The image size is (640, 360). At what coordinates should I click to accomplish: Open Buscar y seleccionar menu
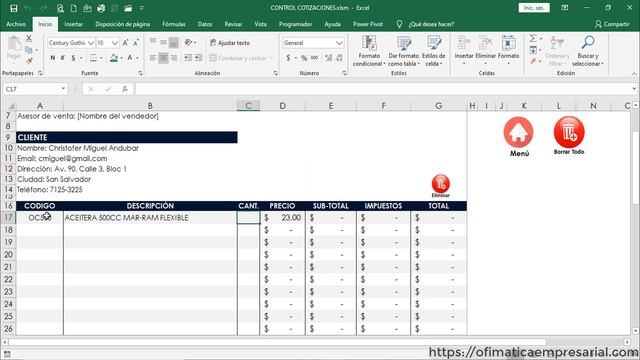pos(588,51)
